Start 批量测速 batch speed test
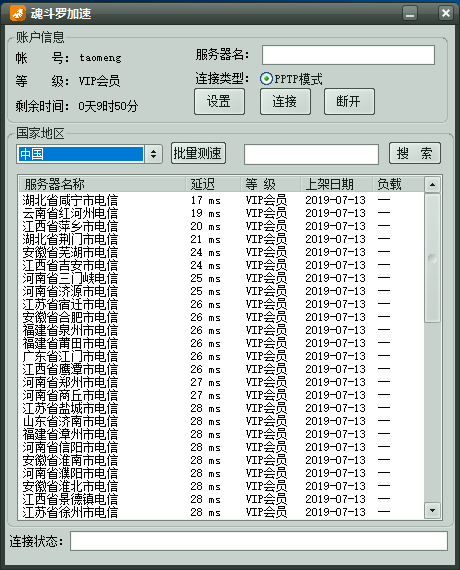The height and width of the screenshot is (570, 460). [x=198, y=153]
